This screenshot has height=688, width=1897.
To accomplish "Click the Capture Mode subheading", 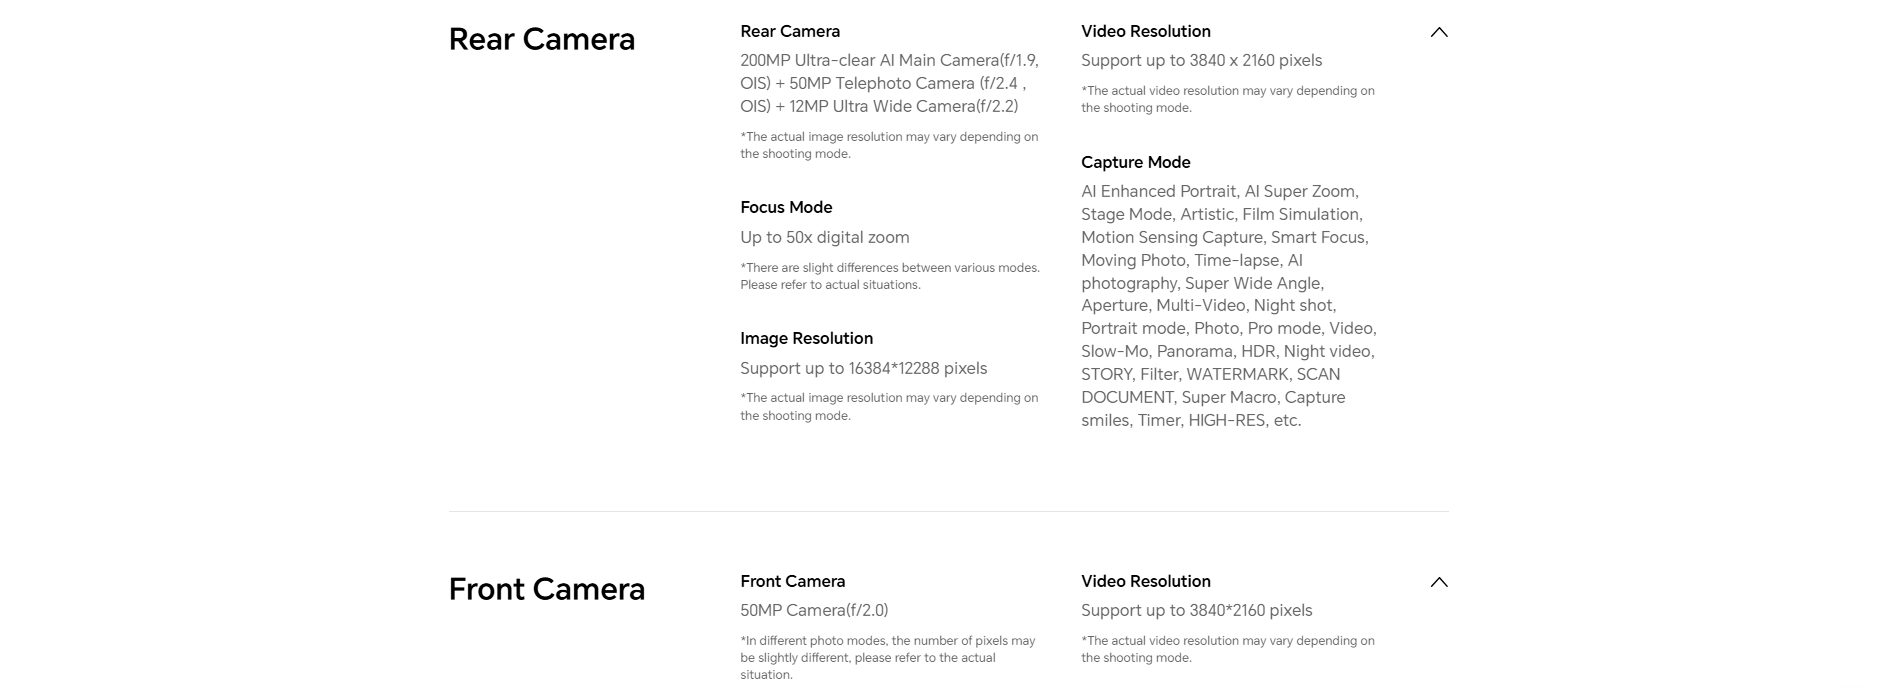I will pyautogui.click(x=1135, y=162).
